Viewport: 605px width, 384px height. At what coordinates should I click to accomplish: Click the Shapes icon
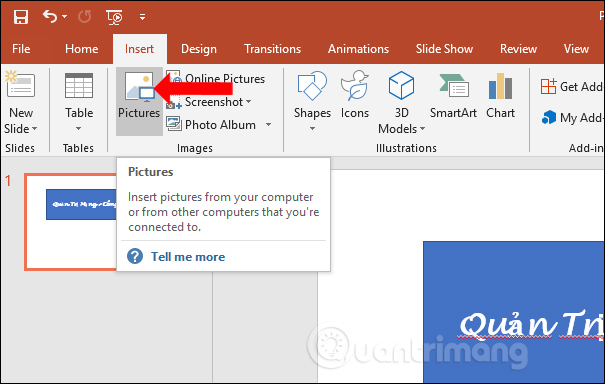pyautogui.click(x=312, y=85)
